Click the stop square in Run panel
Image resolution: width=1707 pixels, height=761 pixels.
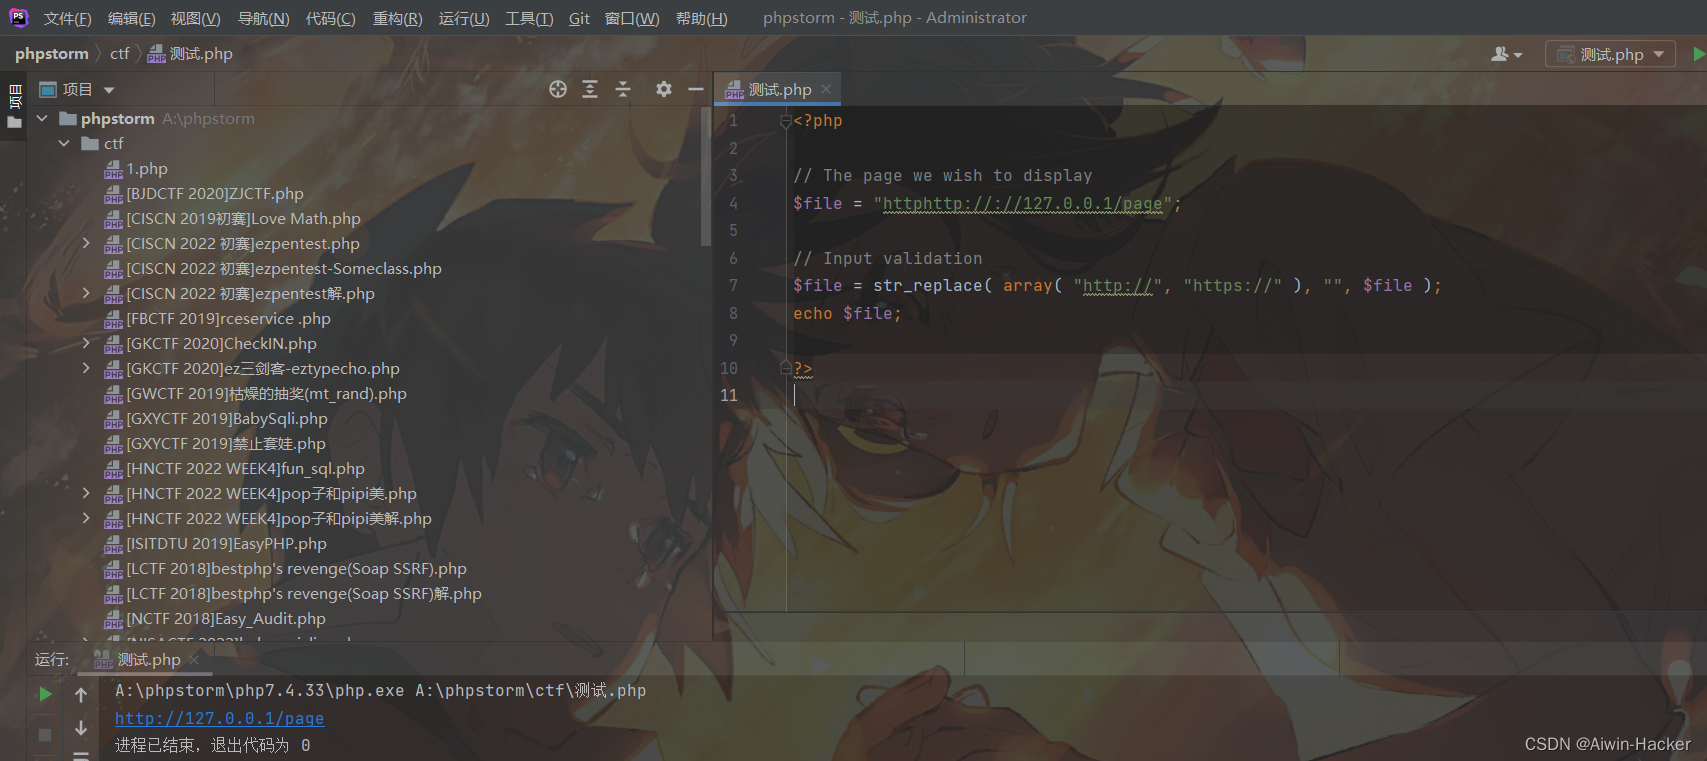[x=45, y=734]
